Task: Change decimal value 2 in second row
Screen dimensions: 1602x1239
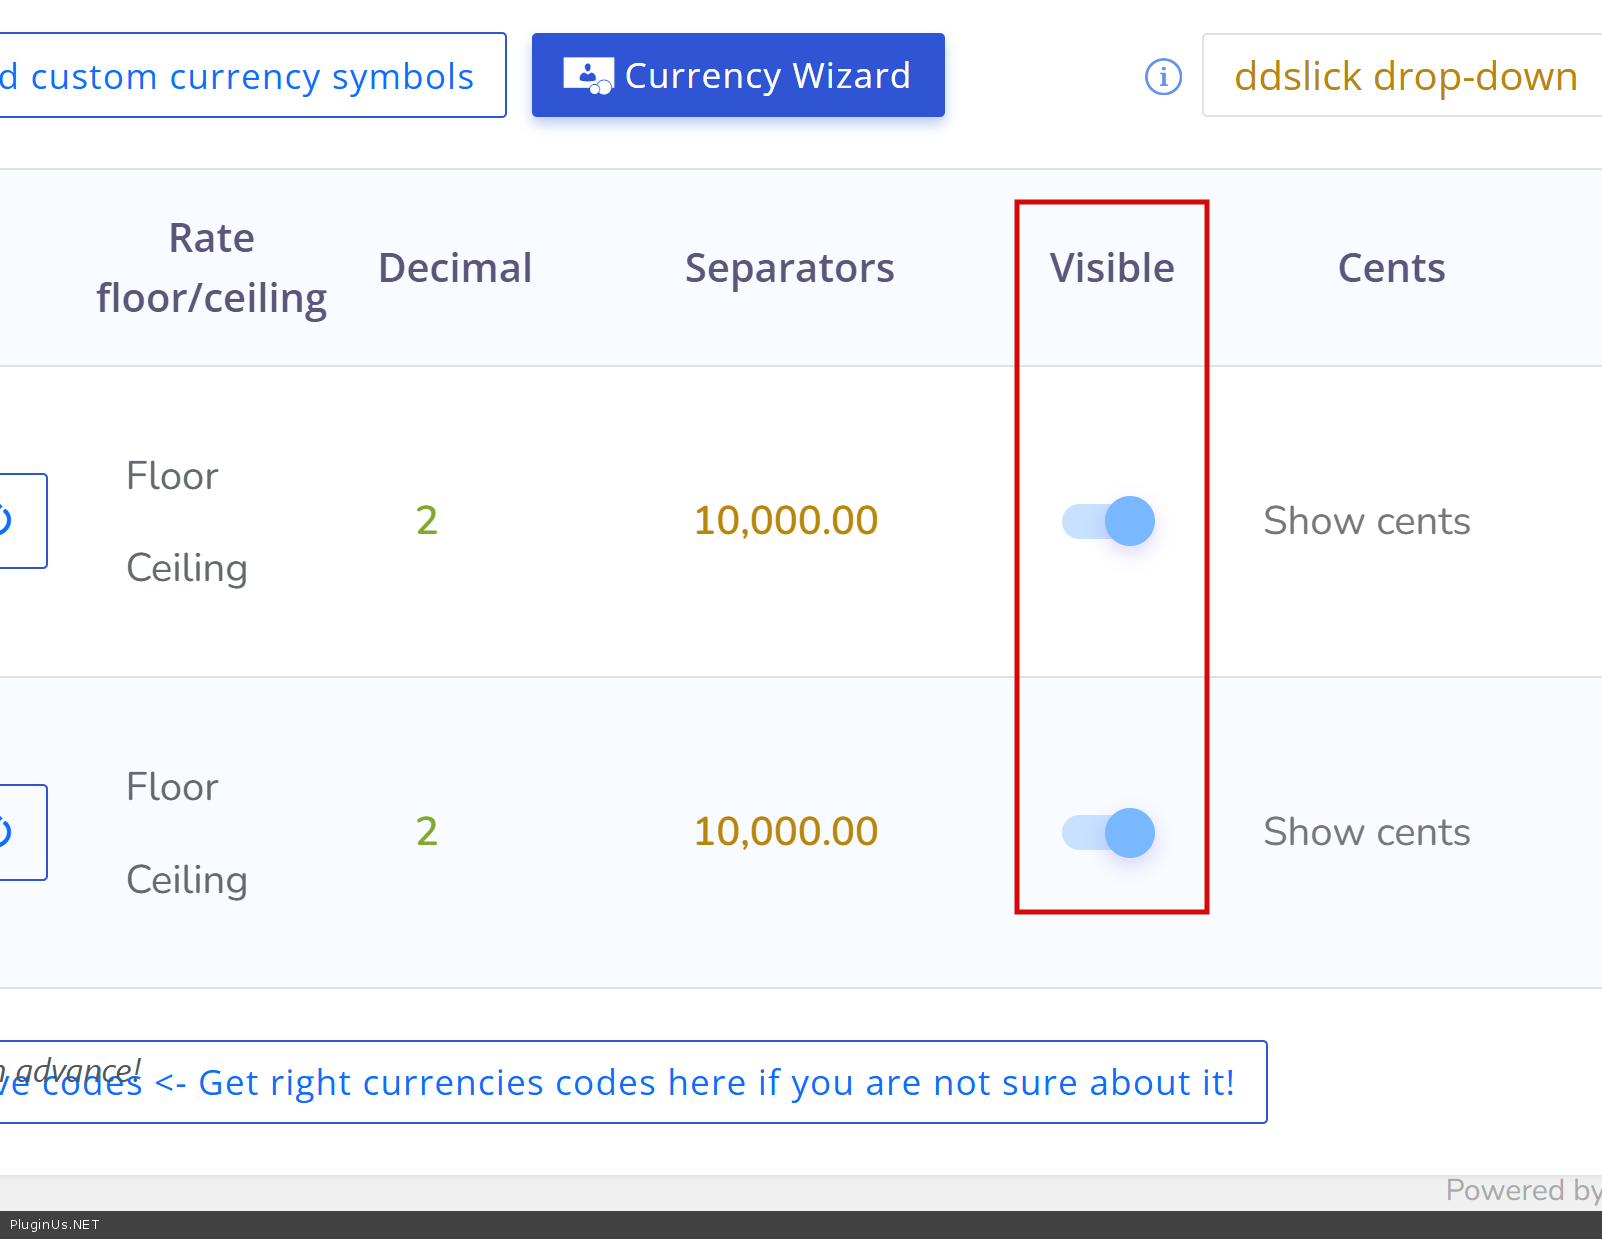Action: point(427,831)
